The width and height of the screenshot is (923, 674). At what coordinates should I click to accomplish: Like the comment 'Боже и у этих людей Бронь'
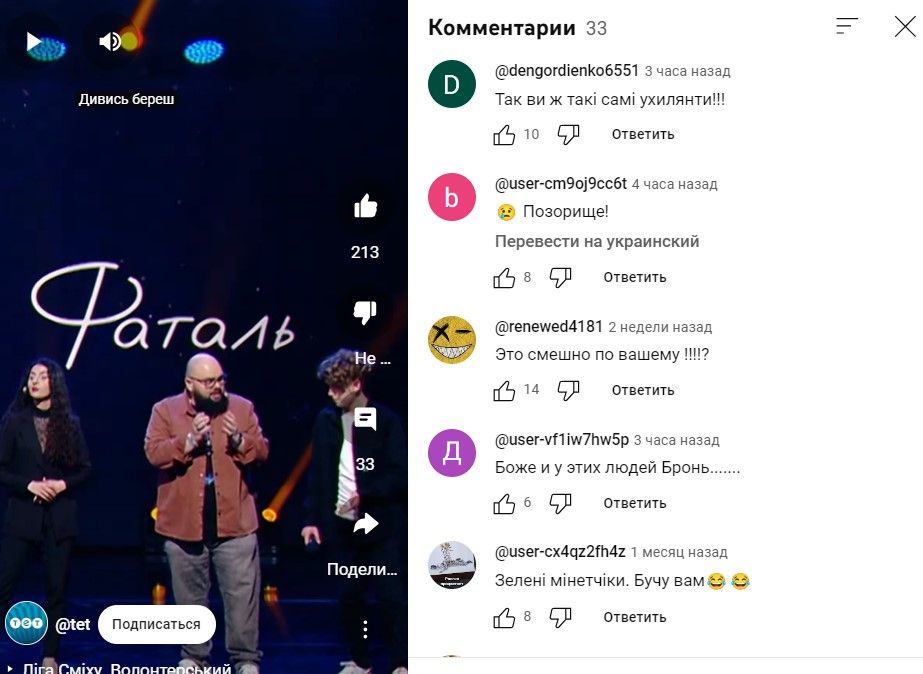pos(504,503)
